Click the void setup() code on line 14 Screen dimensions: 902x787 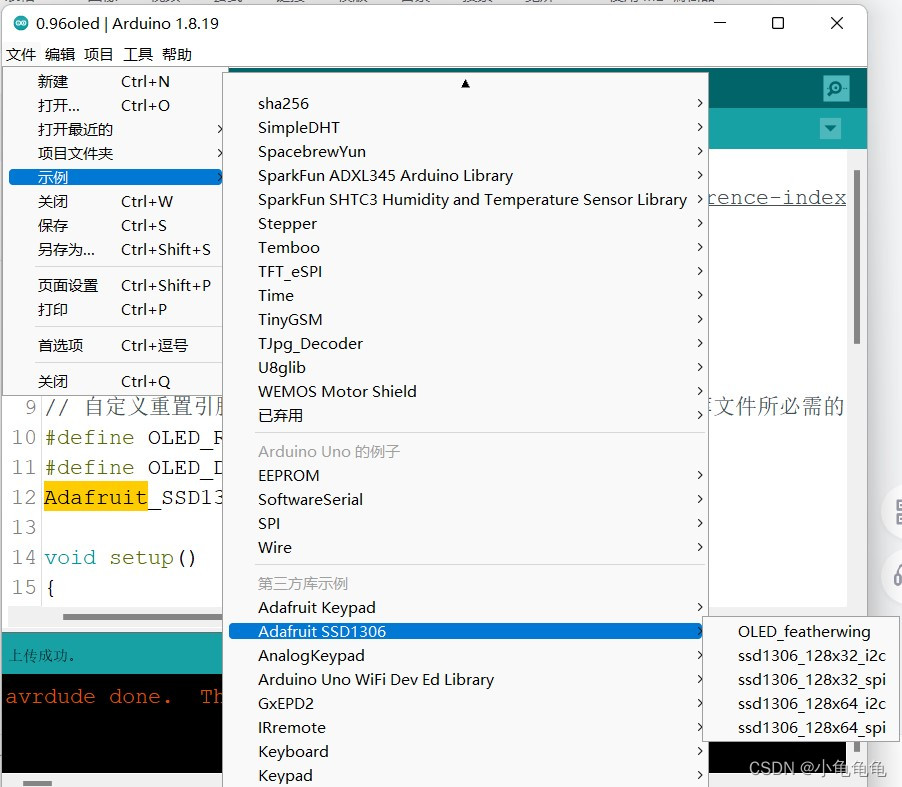120,557
